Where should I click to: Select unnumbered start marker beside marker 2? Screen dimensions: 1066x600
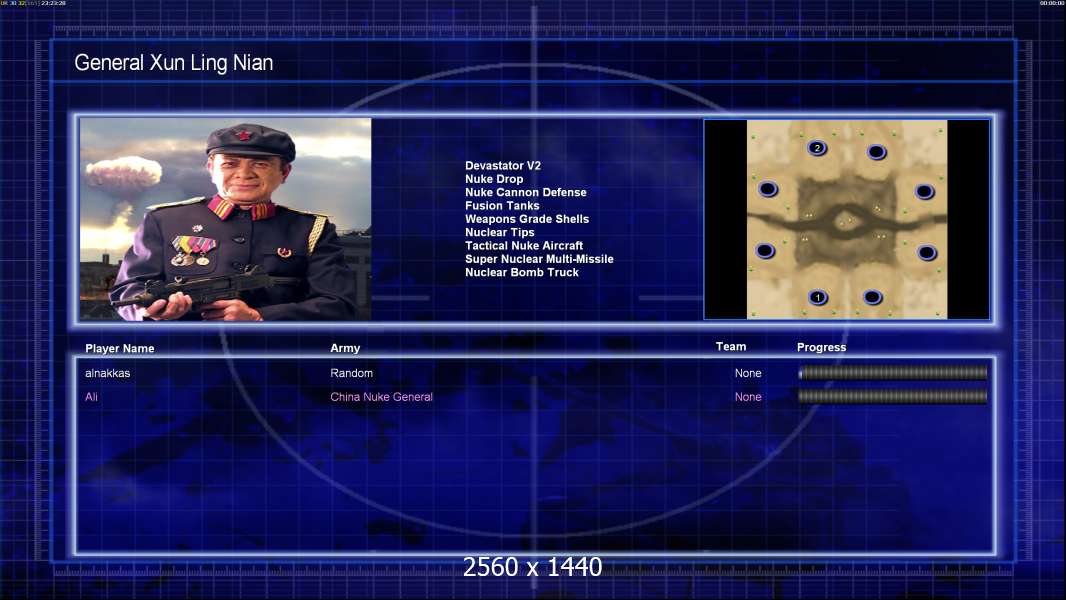[876, 152]
